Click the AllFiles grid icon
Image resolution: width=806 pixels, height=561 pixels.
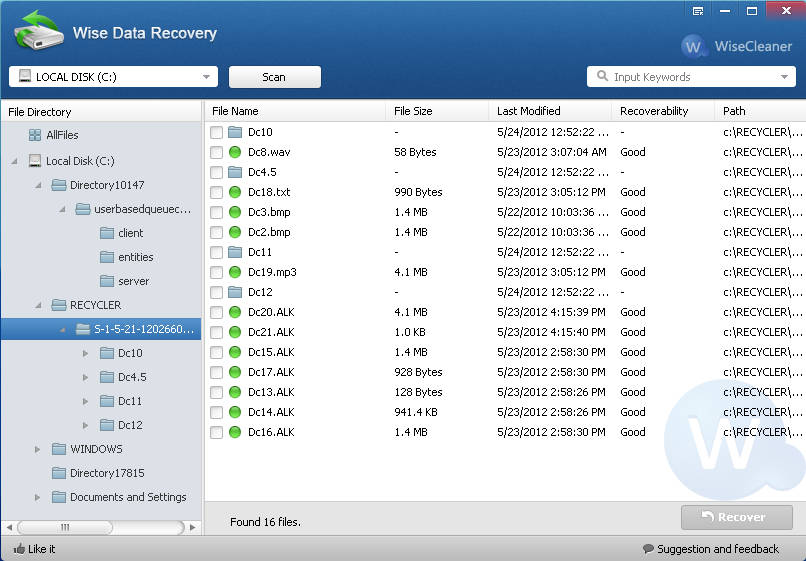click(x=35, y=135)
